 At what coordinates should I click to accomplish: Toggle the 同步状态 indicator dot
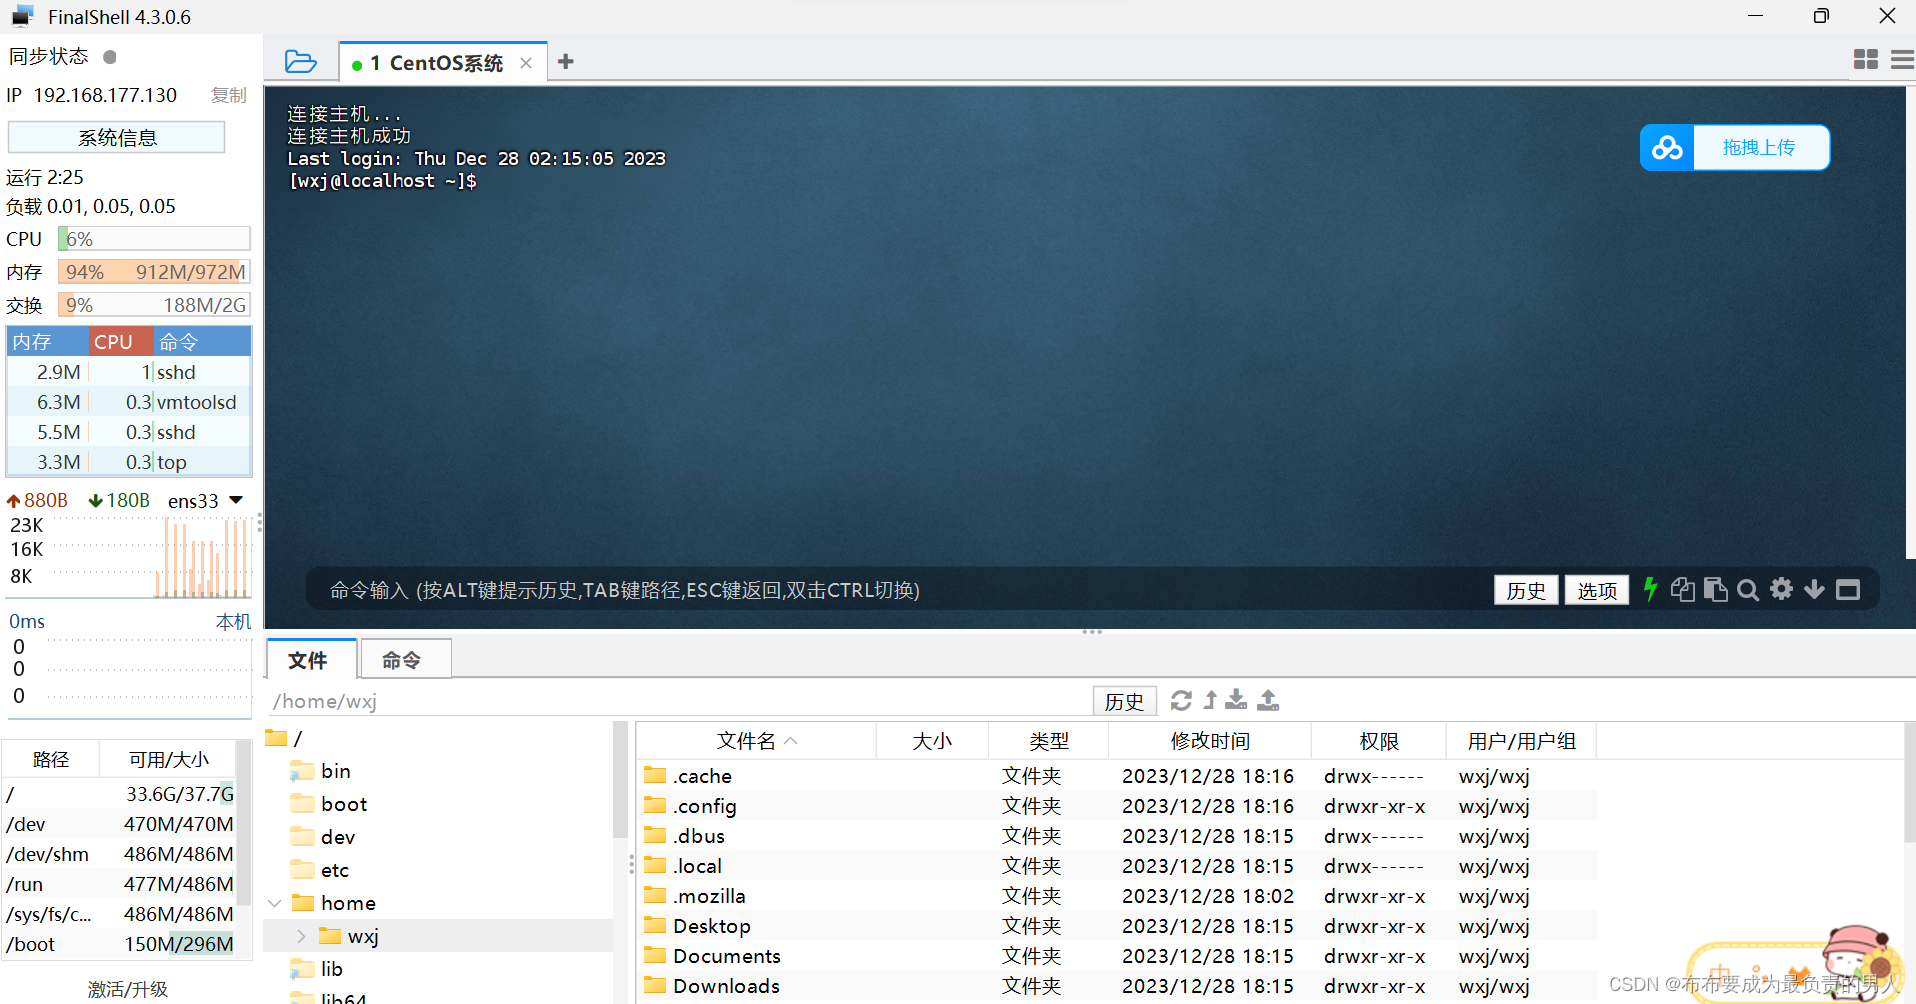pyautogui.click(x=110, y=57)
